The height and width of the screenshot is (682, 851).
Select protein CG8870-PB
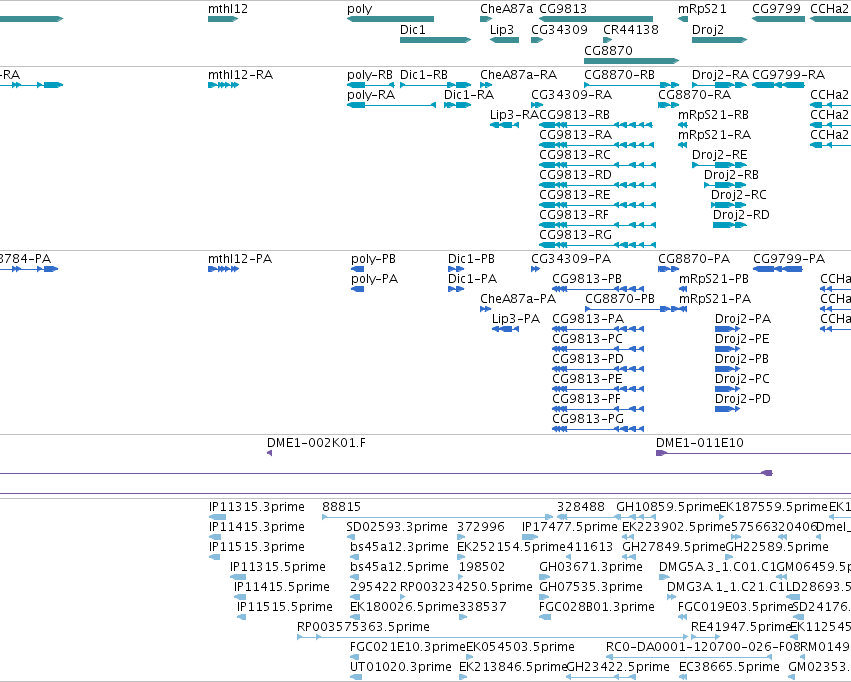(620, 299)
